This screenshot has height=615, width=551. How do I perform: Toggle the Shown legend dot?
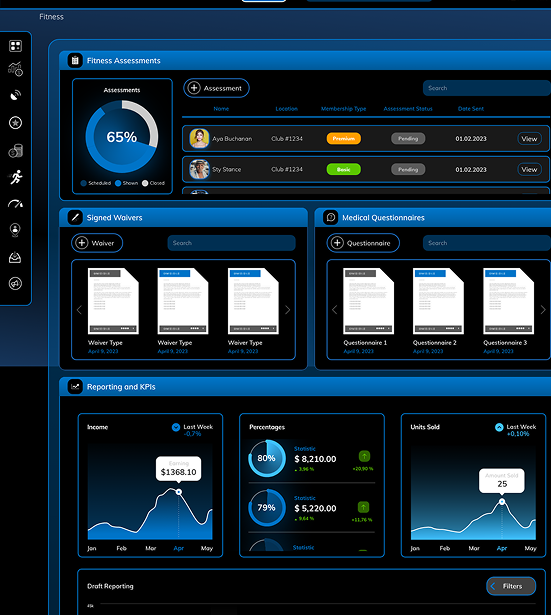tap(118, 183)
